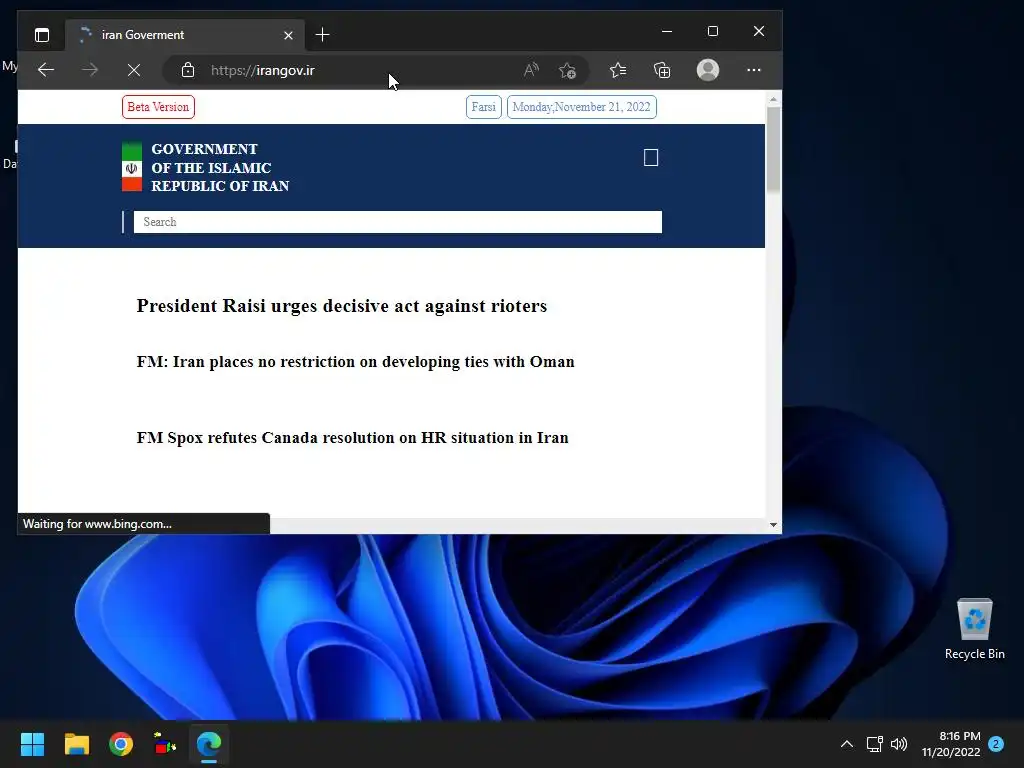Image resolution: width=1024 pixels, height=768 pixels.
Task: Open the colorful app icon beside Chrome
Action: (165, 744)
